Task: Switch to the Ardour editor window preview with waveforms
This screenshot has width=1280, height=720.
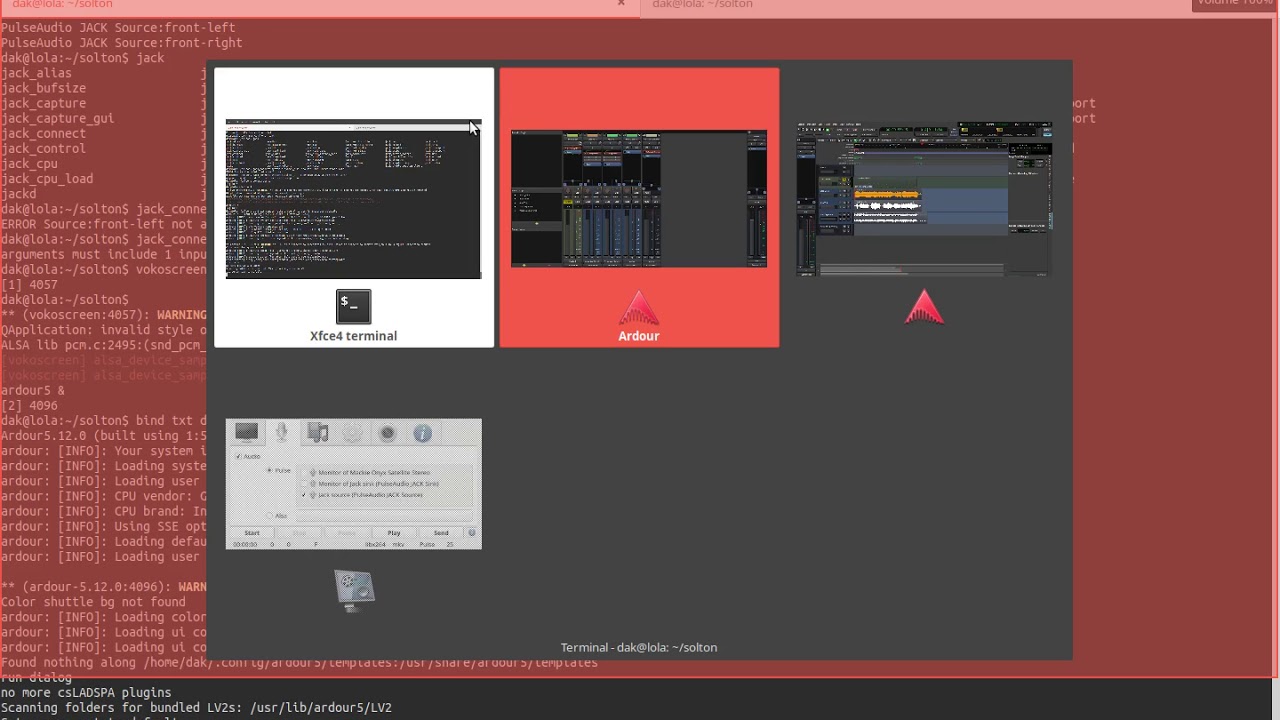Action: [x=924, y=199]
